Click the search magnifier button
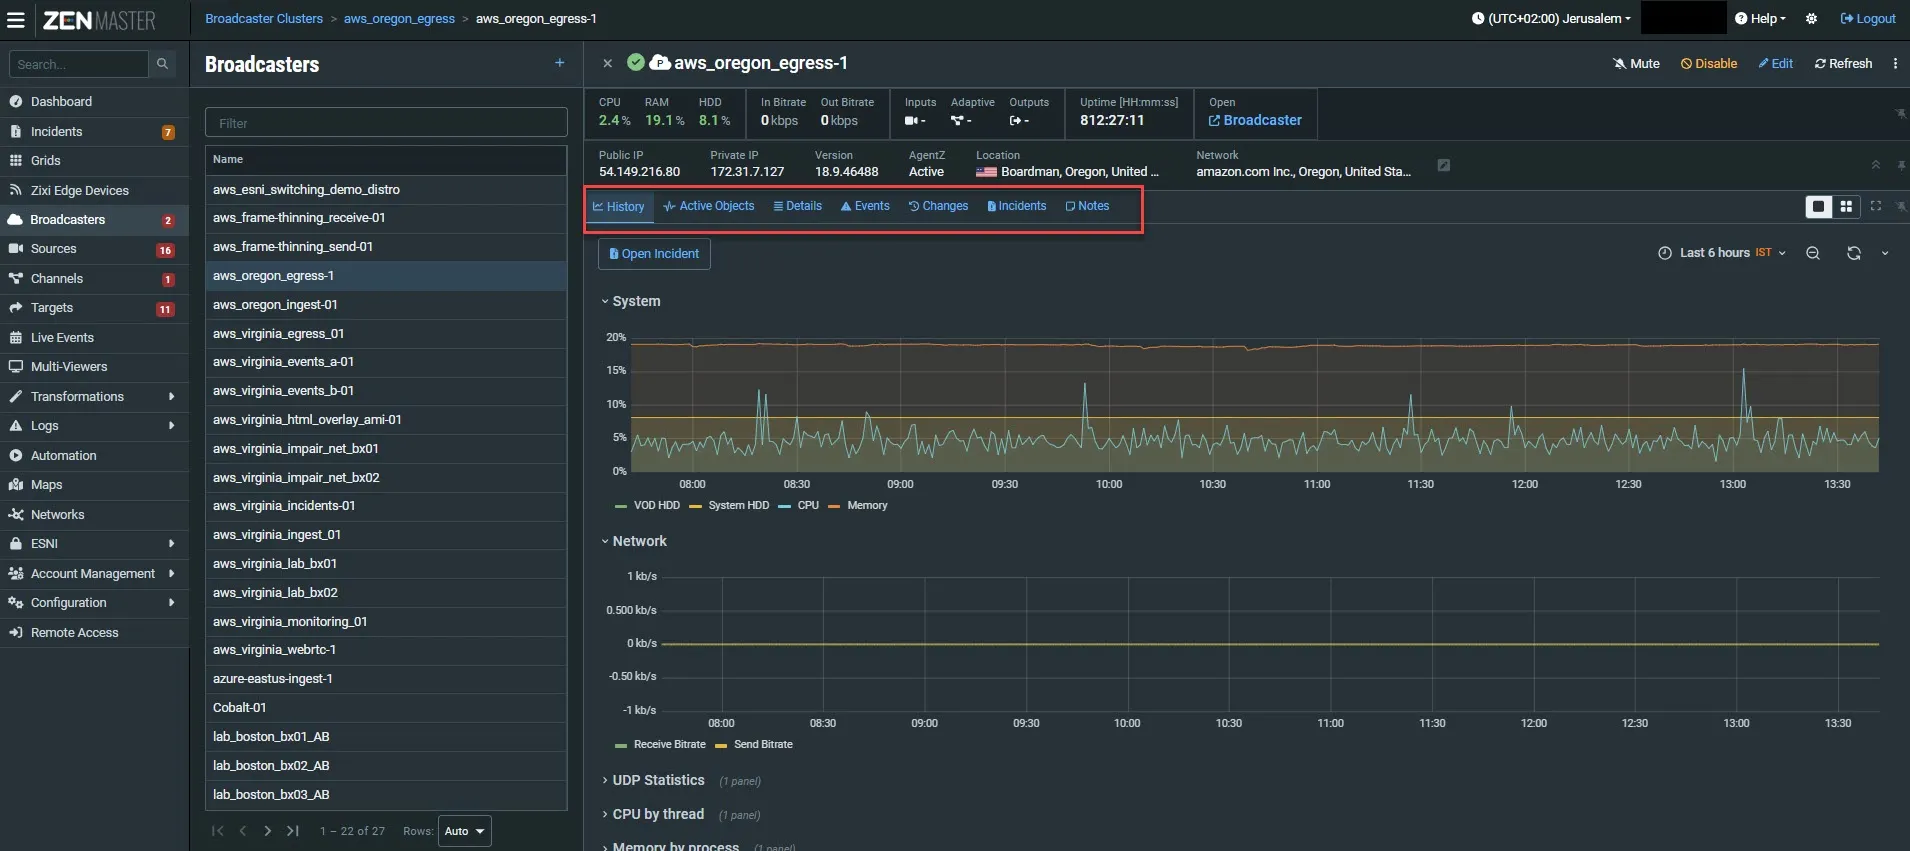1910x851 pixels. [x=162, y=64]
